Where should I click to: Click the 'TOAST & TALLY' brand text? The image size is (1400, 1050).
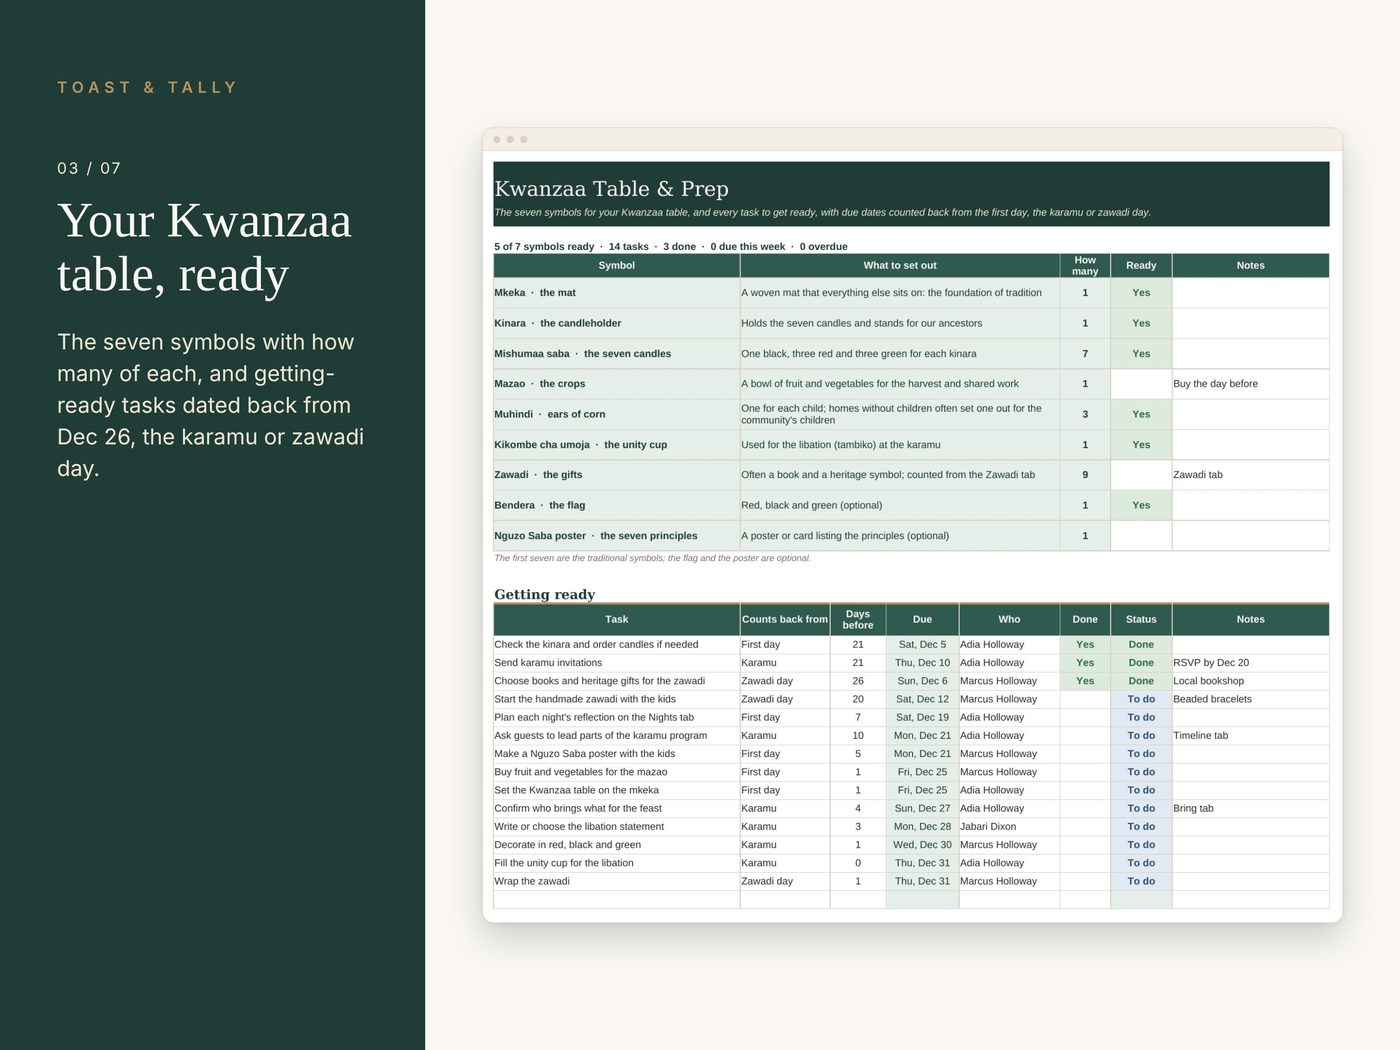pyautogui.click(x=148, y=88)
